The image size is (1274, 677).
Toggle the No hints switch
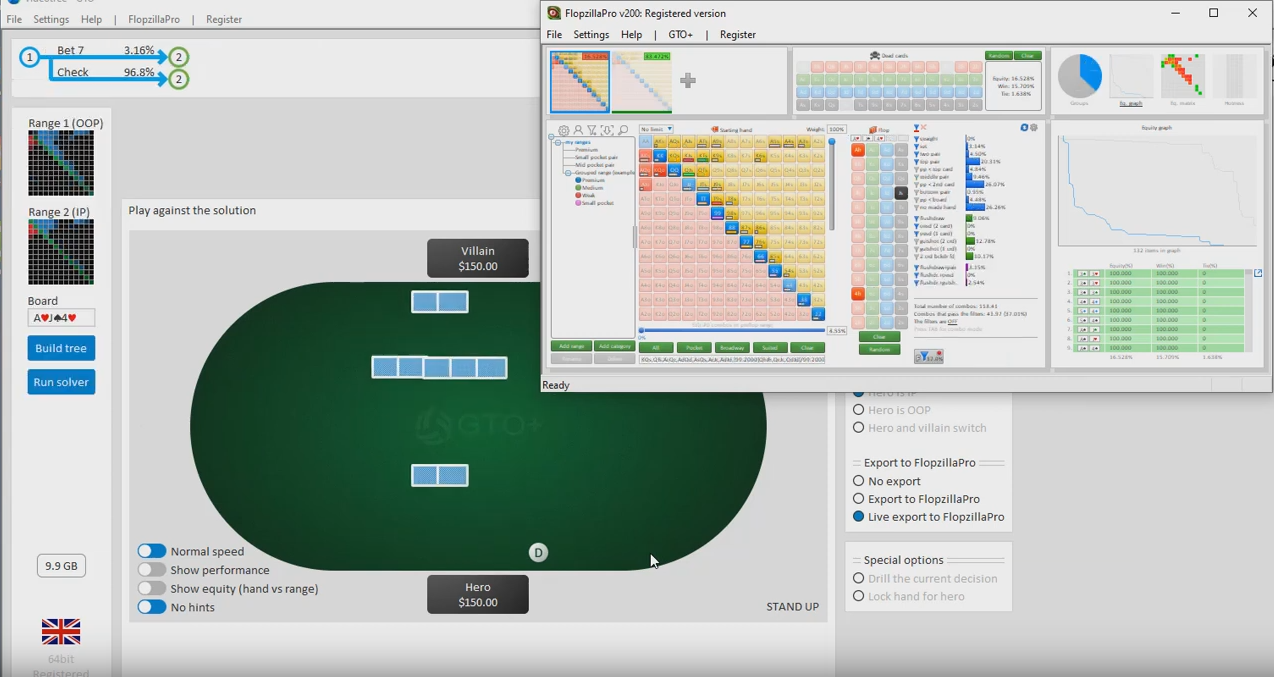(152, 607)
